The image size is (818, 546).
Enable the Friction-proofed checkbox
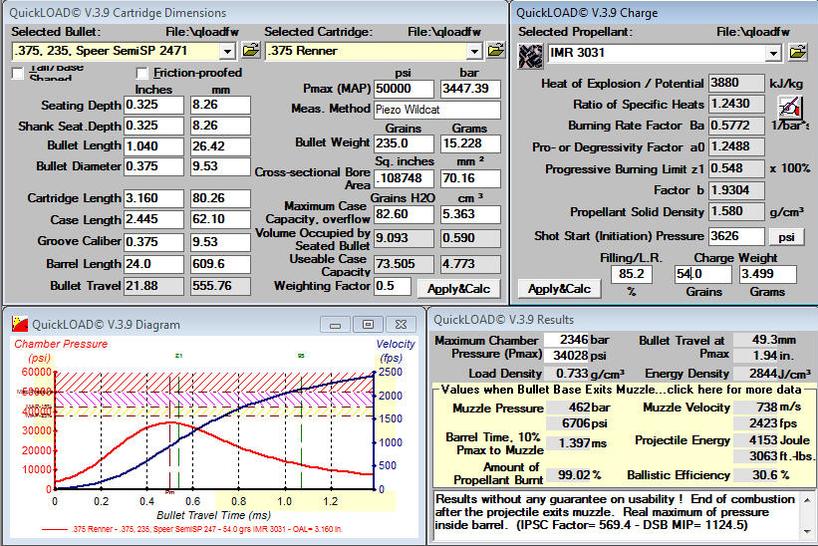143,73
